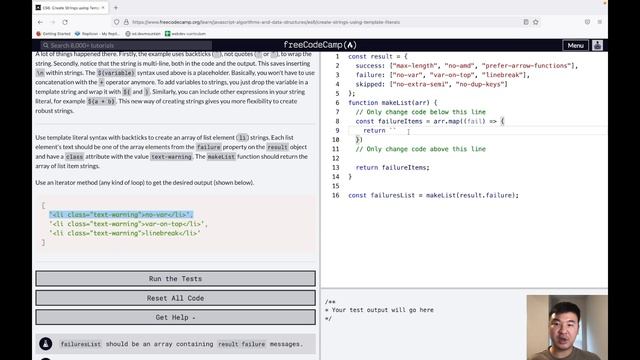Click the padlock site info icon

point(126,22)
